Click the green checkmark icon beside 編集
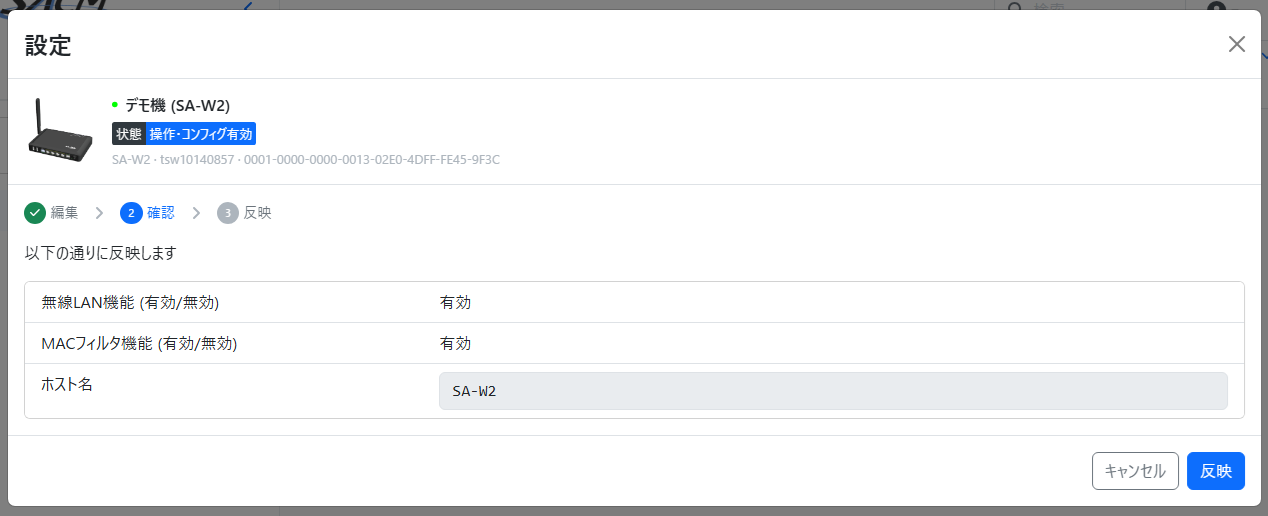The width and height of the screenshot is (1268, 516). [x=35, y=212]
